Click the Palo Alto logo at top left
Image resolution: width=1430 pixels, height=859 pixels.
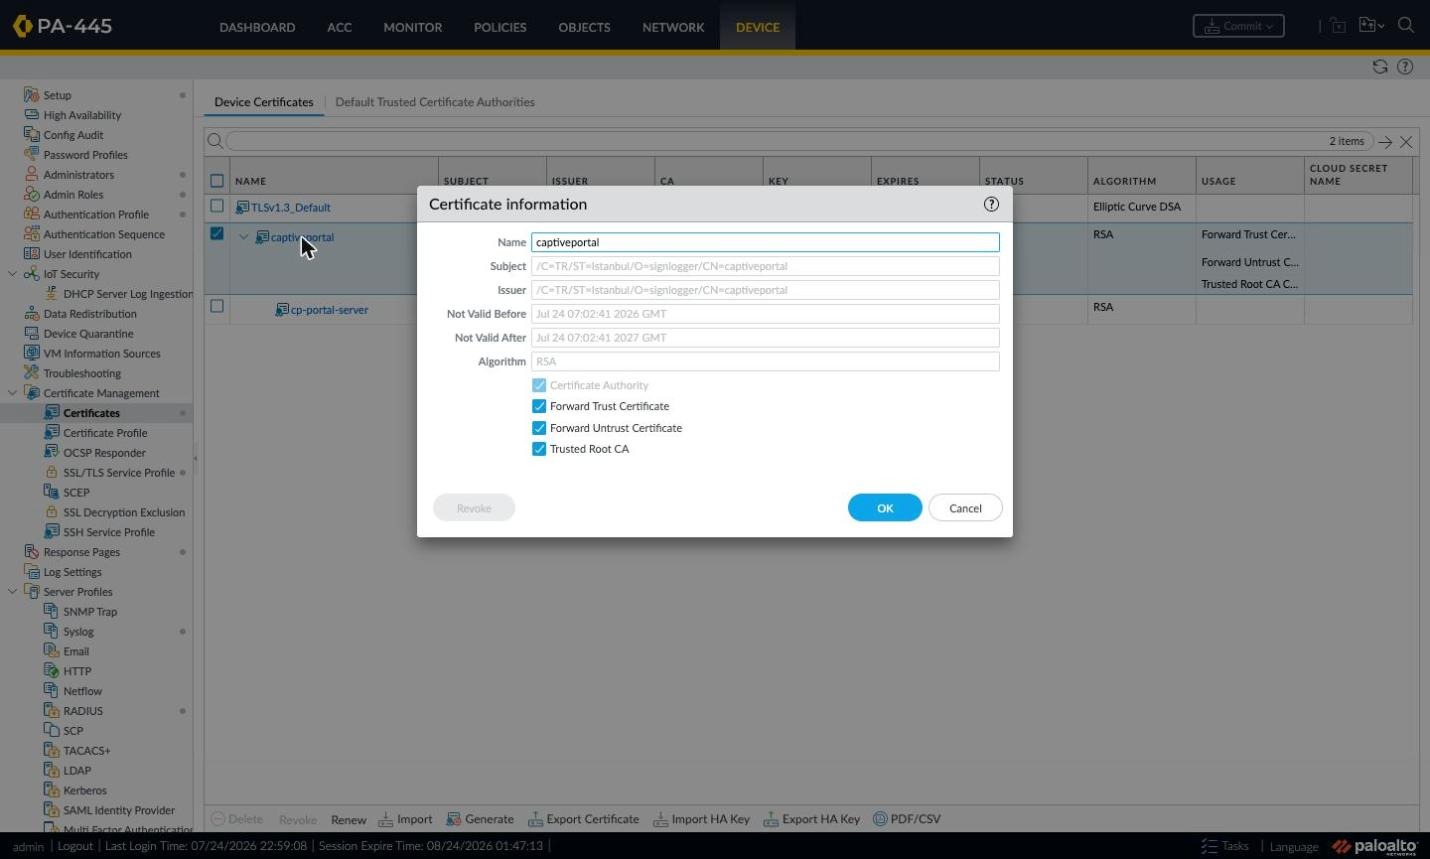(22, 26)
